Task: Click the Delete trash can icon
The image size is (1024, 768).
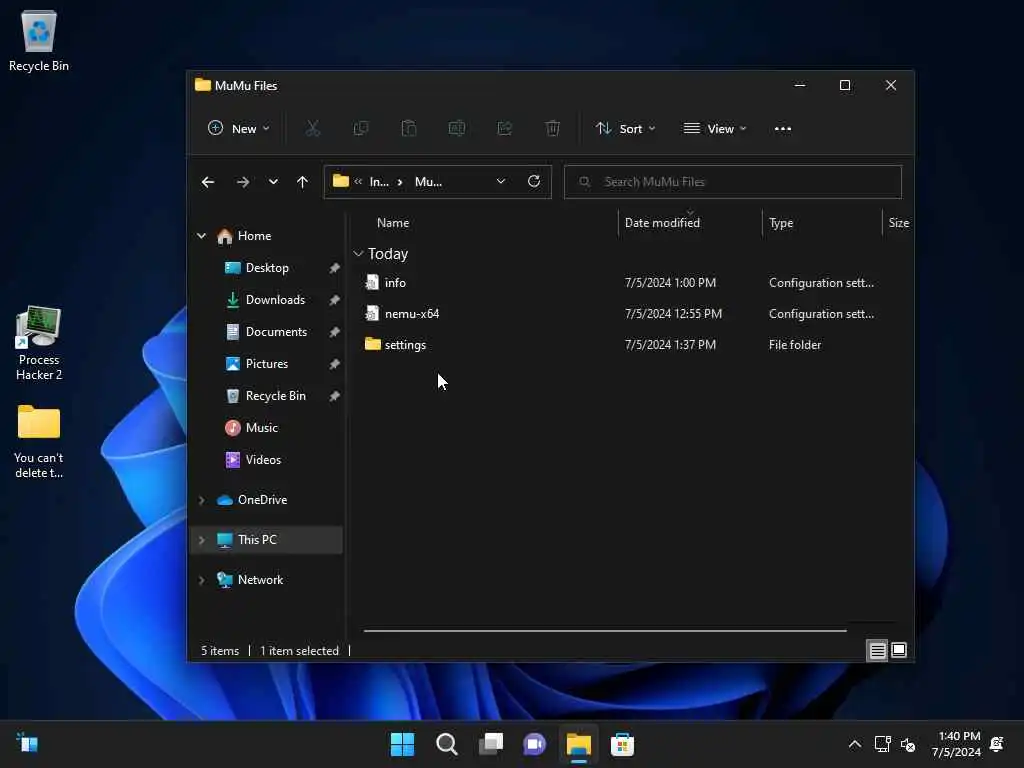Action: [552, 129]
